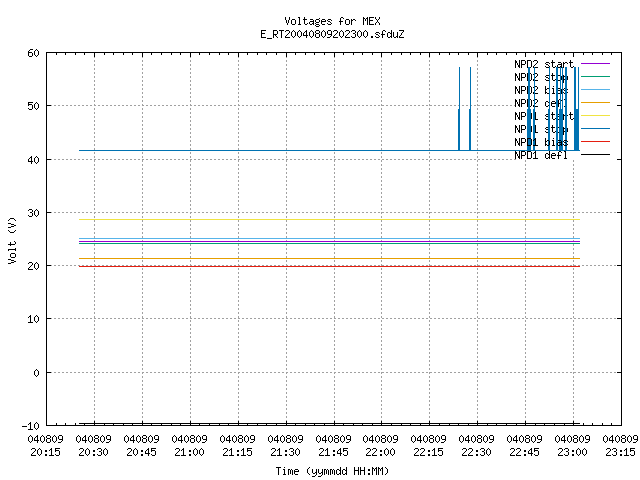Screen dimensions: 640x480
Task: Click the earliest blue voltage spike before 22:30
Action: pyautogui.click(x=459, y=109)
